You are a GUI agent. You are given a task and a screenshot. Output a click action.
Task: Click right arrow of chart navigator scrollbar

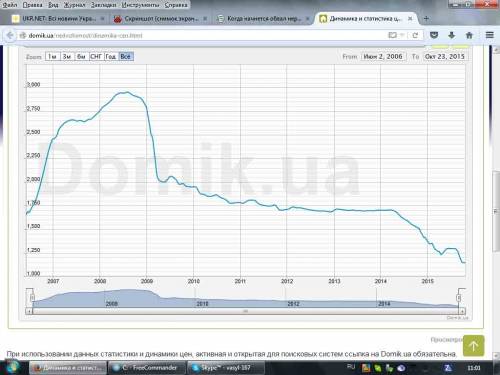462,311
